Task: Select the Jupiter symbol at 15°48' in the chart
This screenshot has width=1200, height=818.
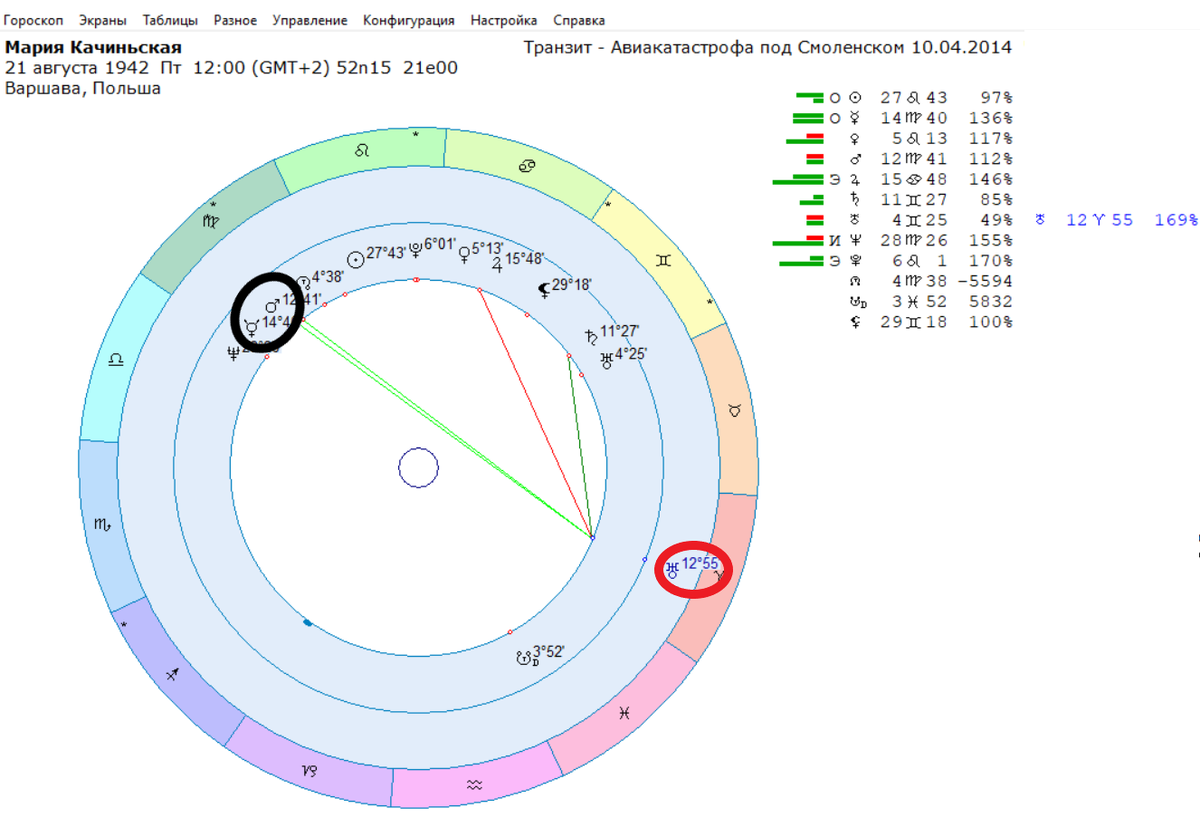Action: pyautogui.click(x=497, y=263)
